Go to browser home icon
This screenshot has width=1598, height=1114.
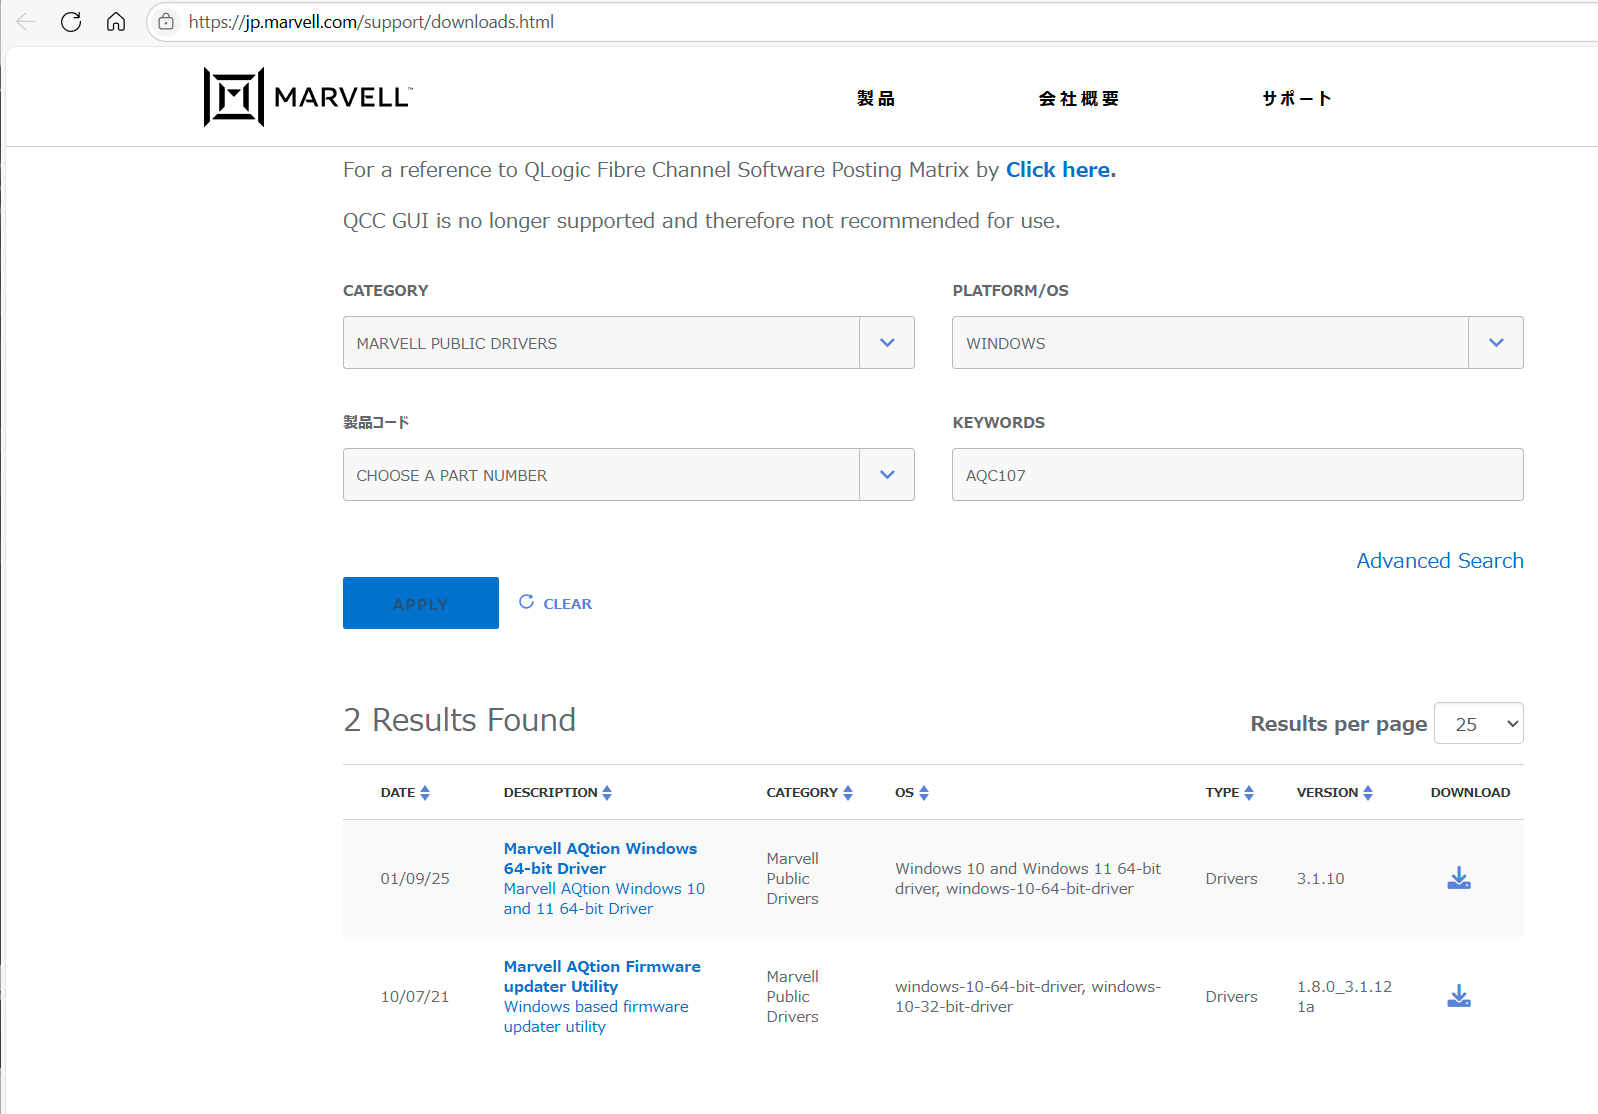(x=116, y=22)
